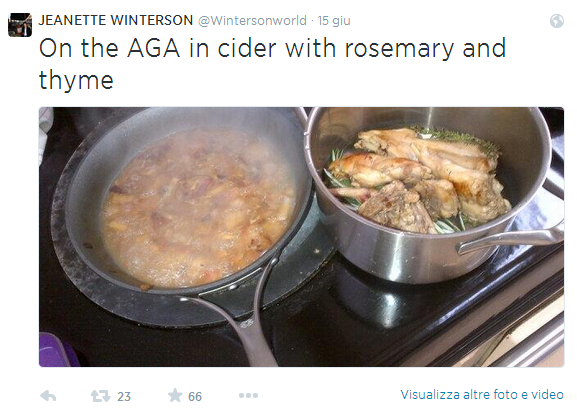Click the retweet count 23

click(x=124, y=396)
